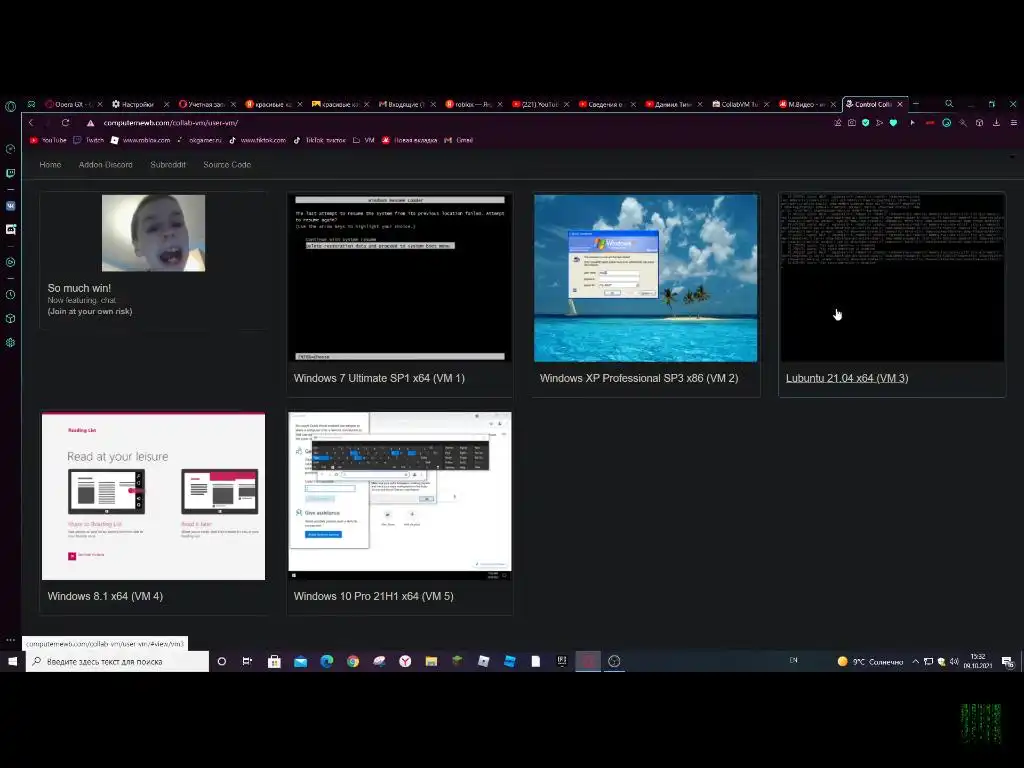This screenshot has height=768, width=1024.
Task: Click the send-flow arrow icon in toolbar
Action: (x=879, y=123)
